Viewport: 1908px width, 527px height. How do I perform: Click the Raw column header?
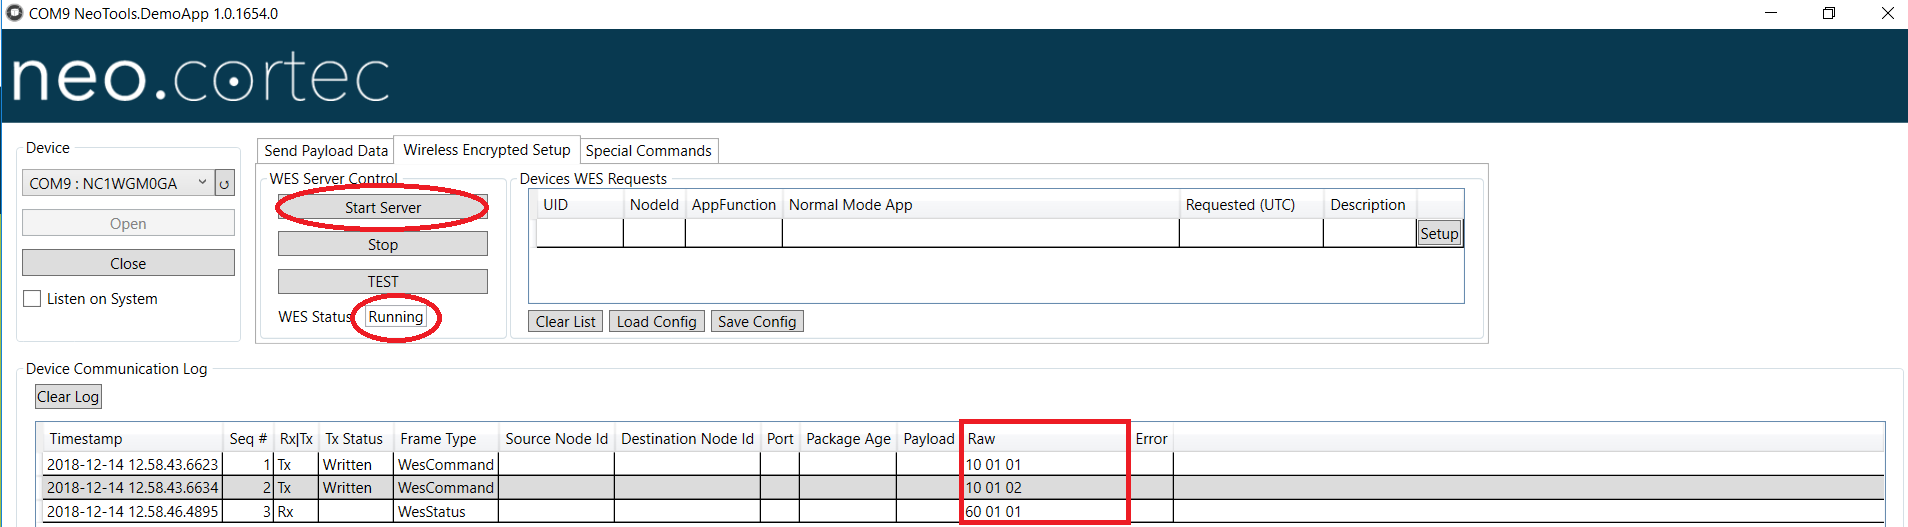(1045, 438)
